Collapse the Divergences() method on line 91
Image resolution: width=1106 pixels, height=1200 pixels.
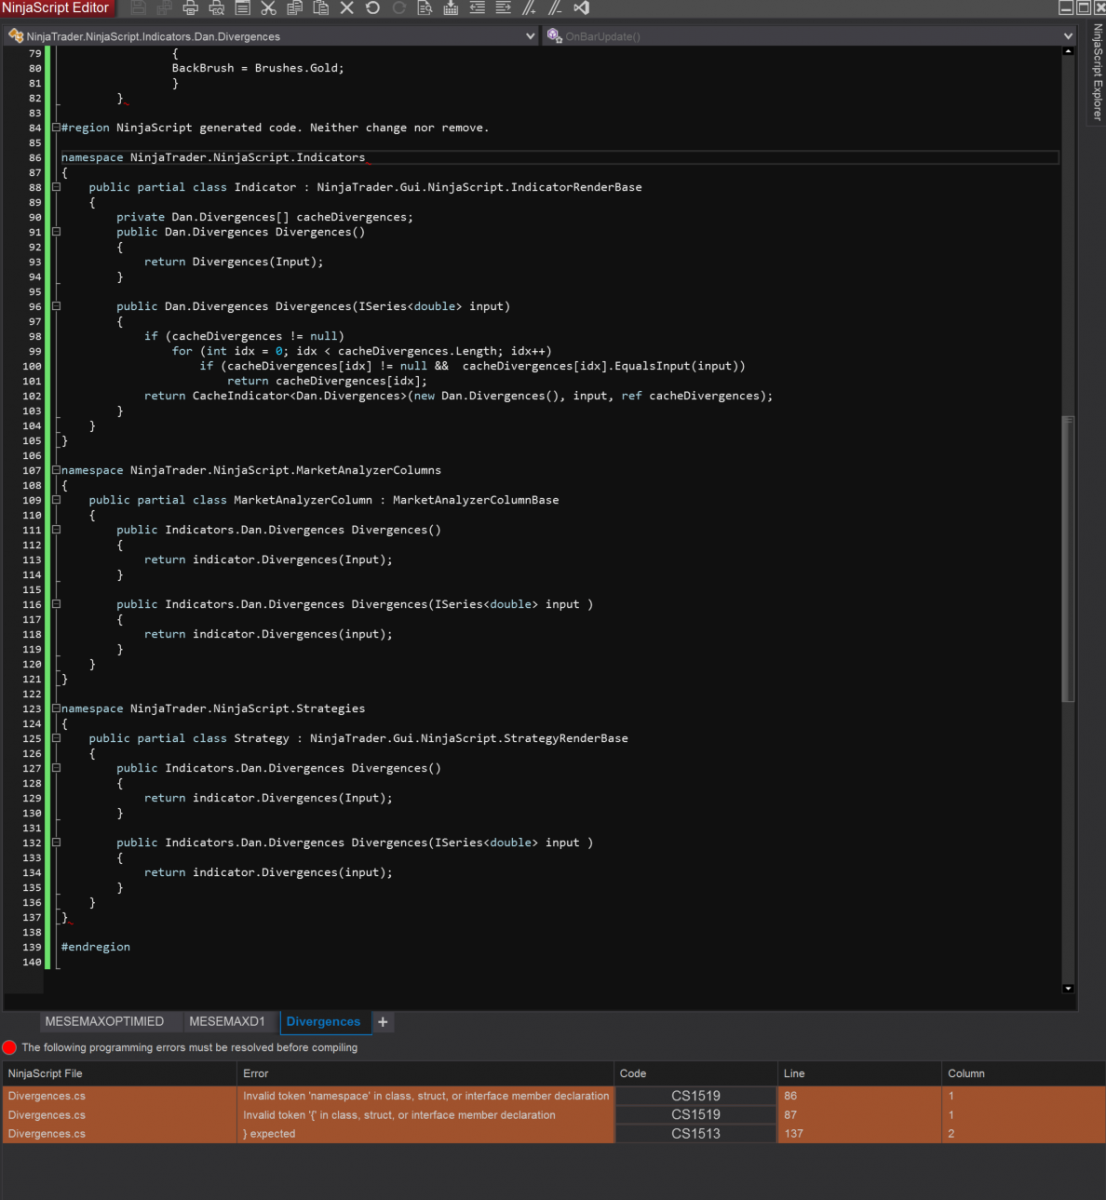click(x=56, y=232)
